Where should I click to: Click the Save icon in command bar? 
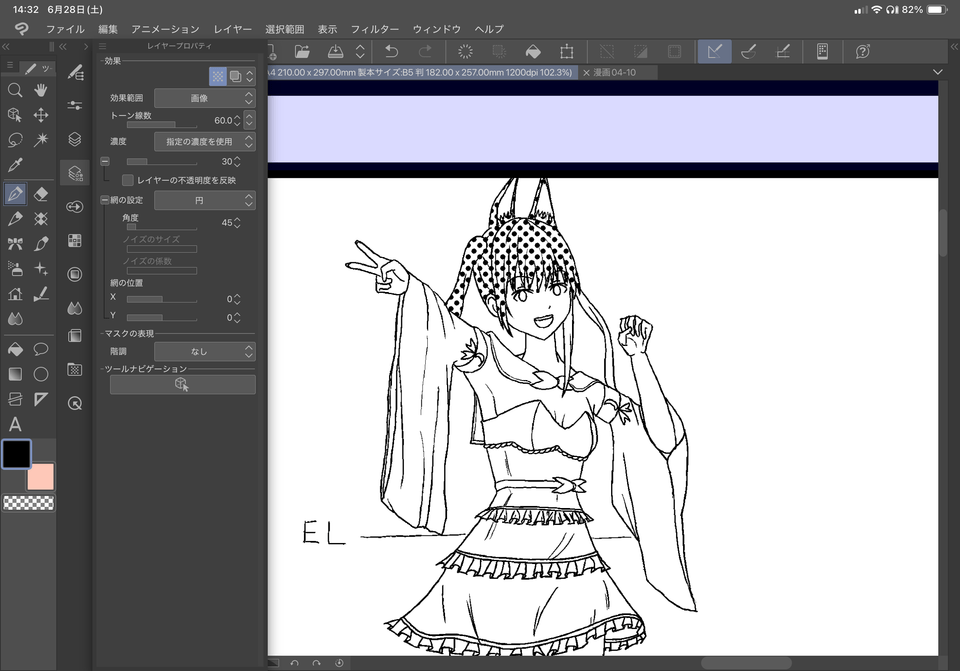point(336,52)
